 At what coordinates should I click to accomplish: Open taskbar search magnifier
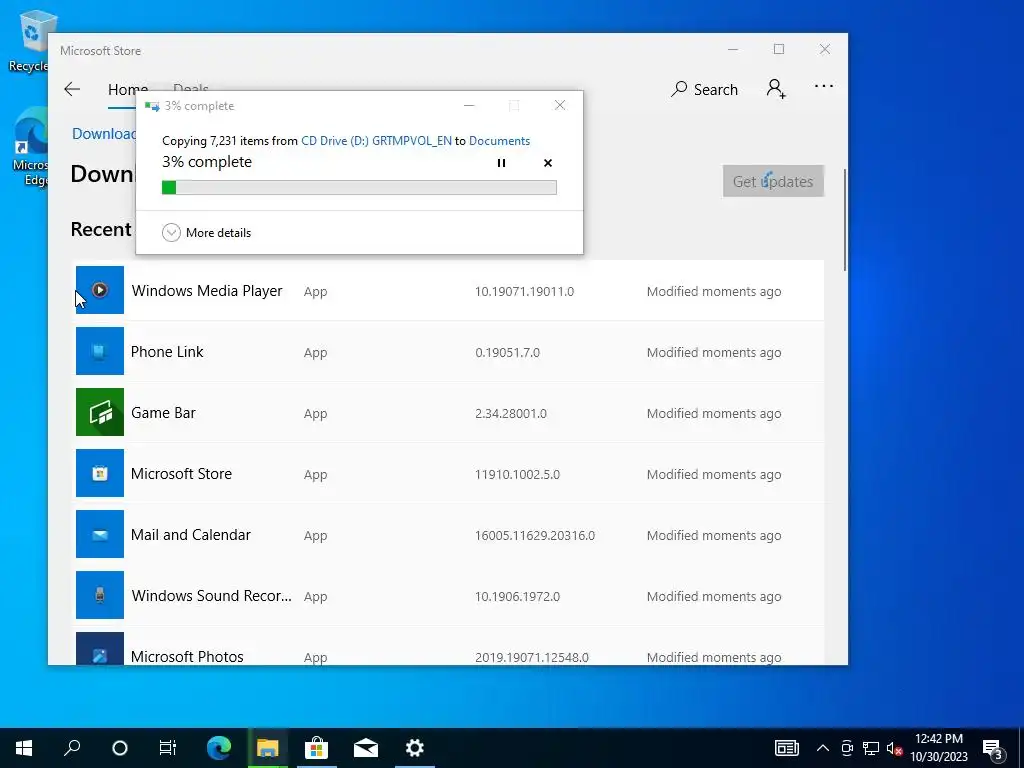pyautogui.click(x=72, y=748)
